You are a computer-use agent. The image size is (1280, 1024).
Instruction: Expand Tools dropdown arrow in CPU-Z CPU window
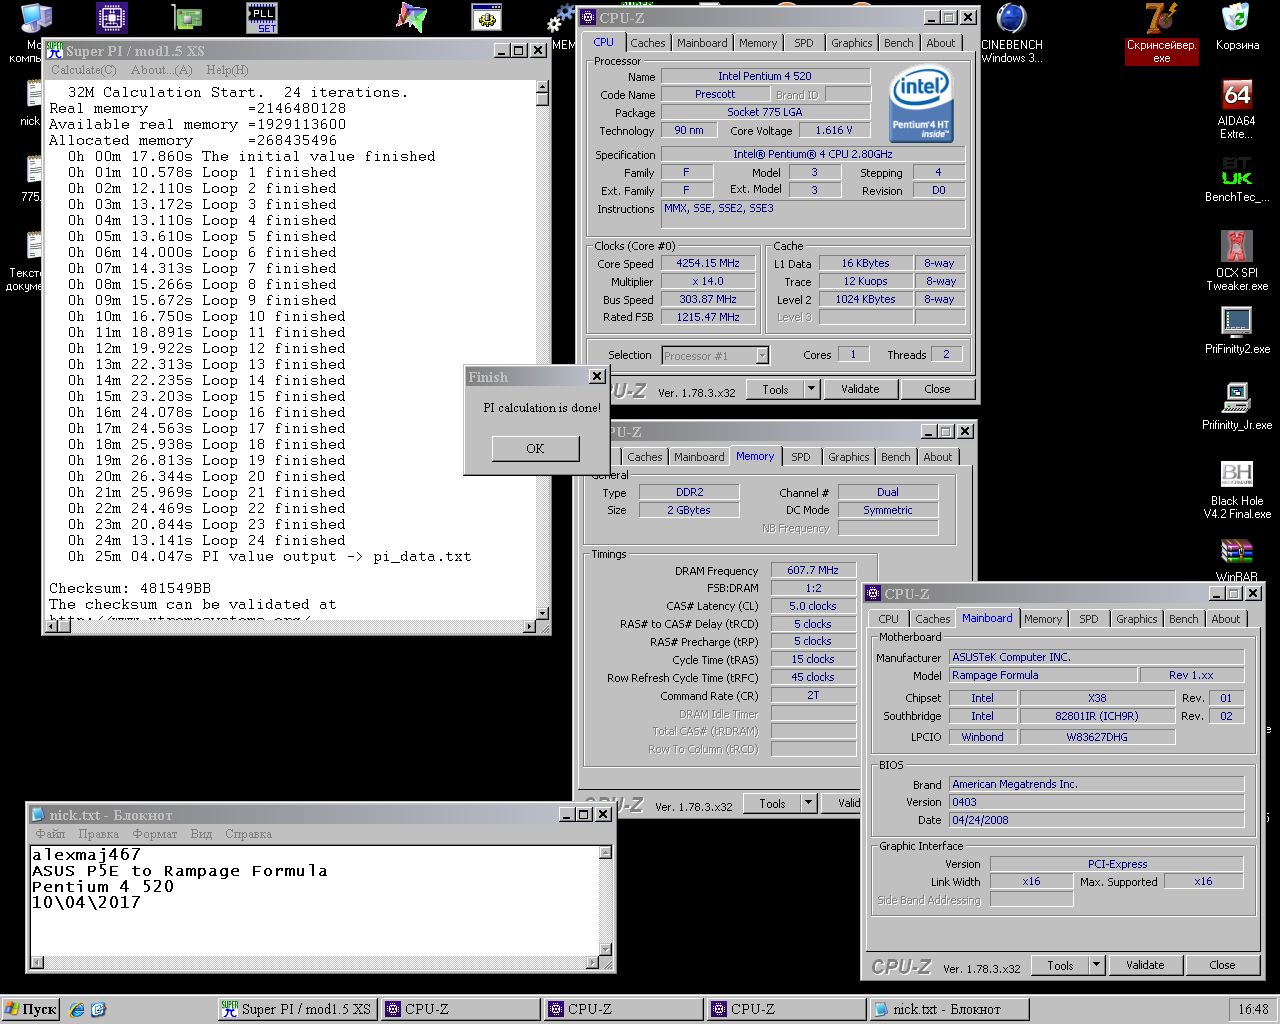(811, 389)
